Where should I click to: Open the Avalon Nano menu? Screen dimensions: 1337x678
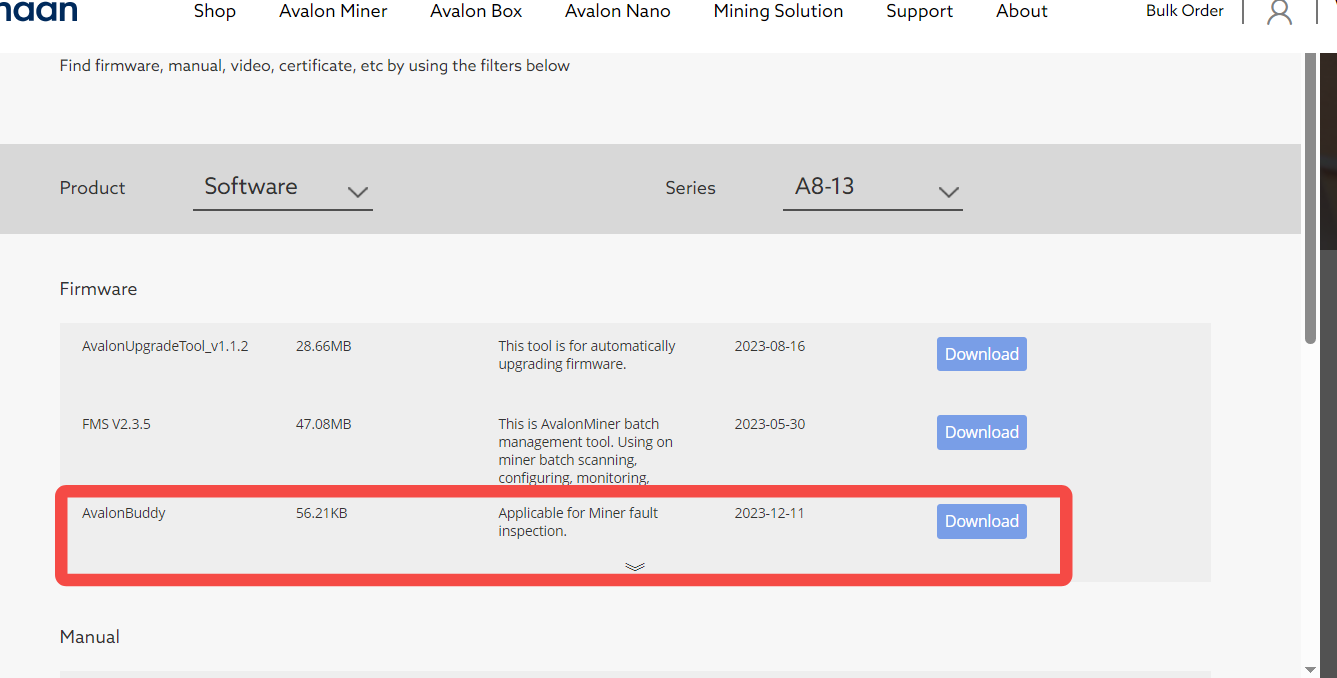pos(618,12)
